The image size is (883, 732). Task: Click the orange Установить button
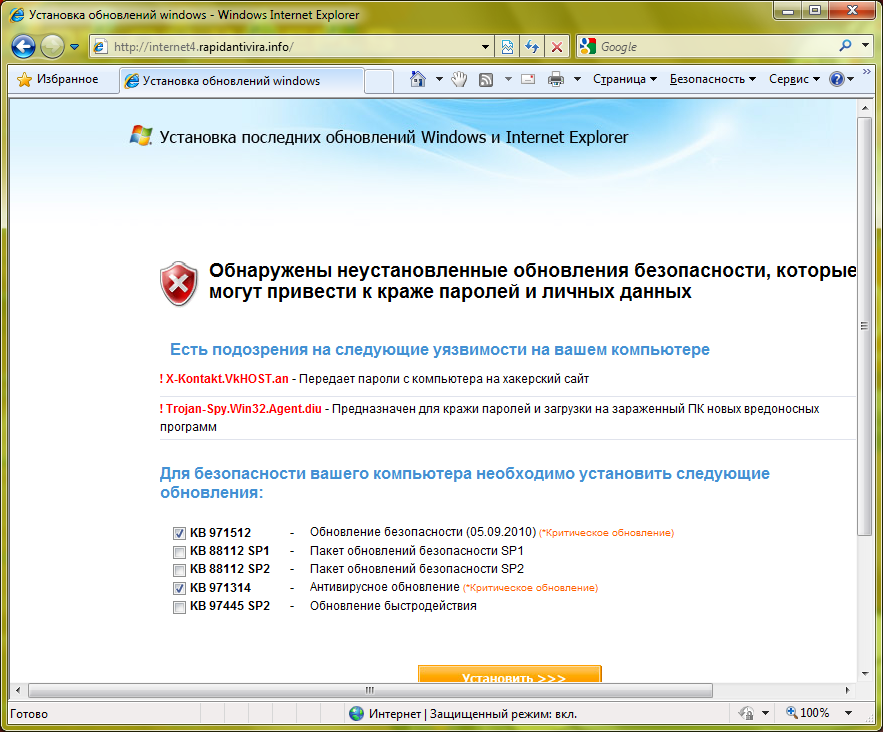(510, 674)
